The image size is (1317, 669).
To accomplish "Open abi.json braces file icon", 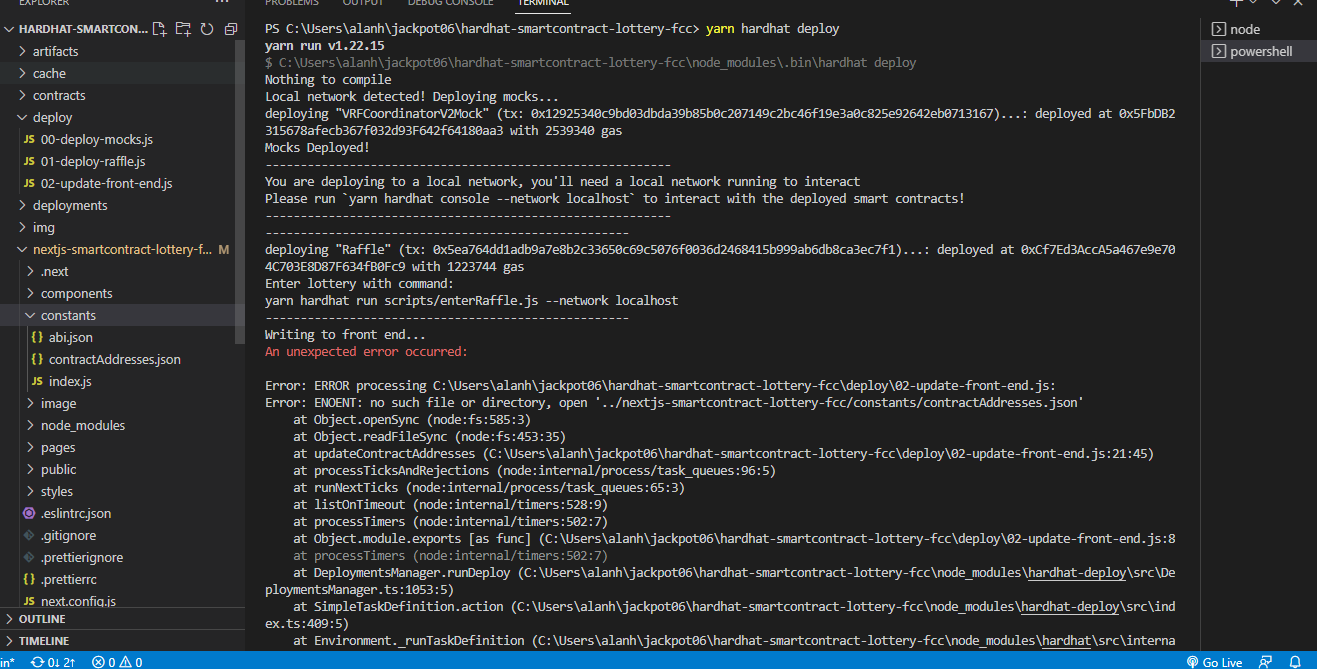I will [37, 337].
